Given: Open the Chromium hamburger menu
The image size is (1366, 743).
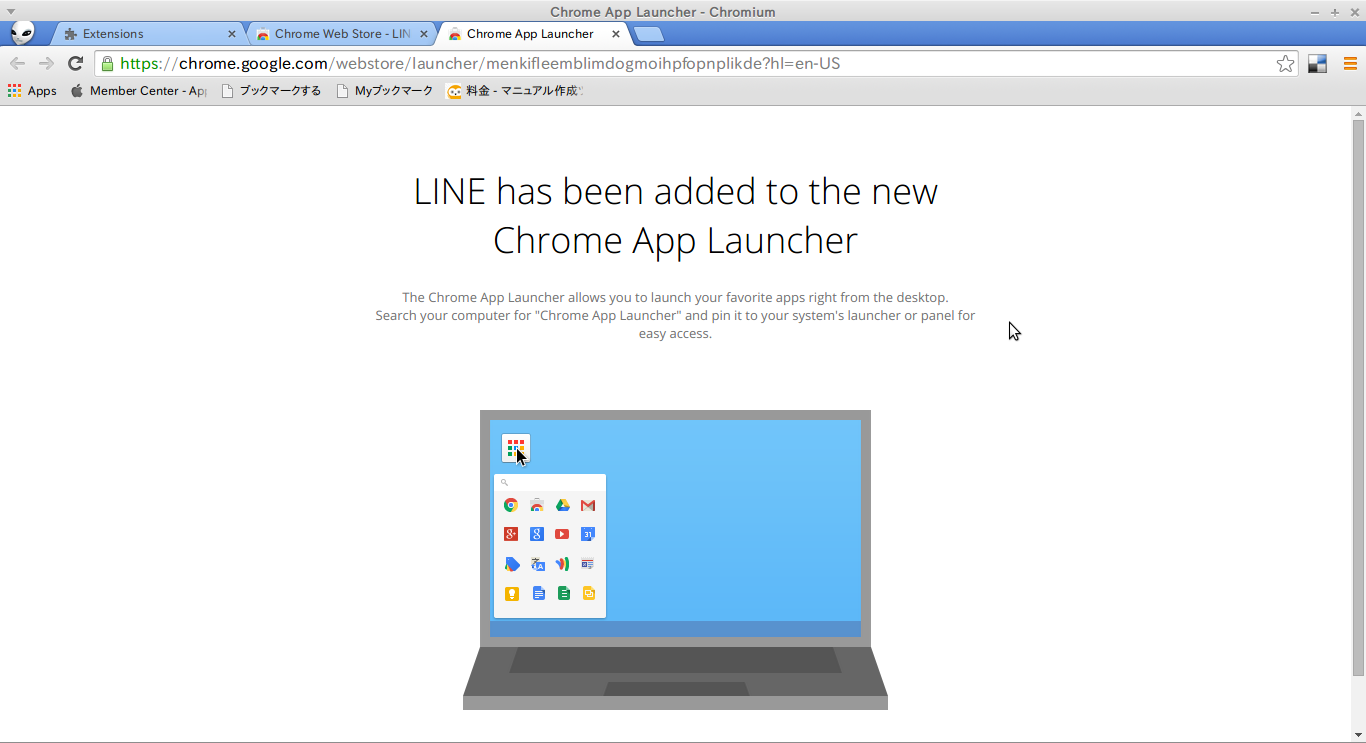Looking at the screenshot, I should [1350, 64].
